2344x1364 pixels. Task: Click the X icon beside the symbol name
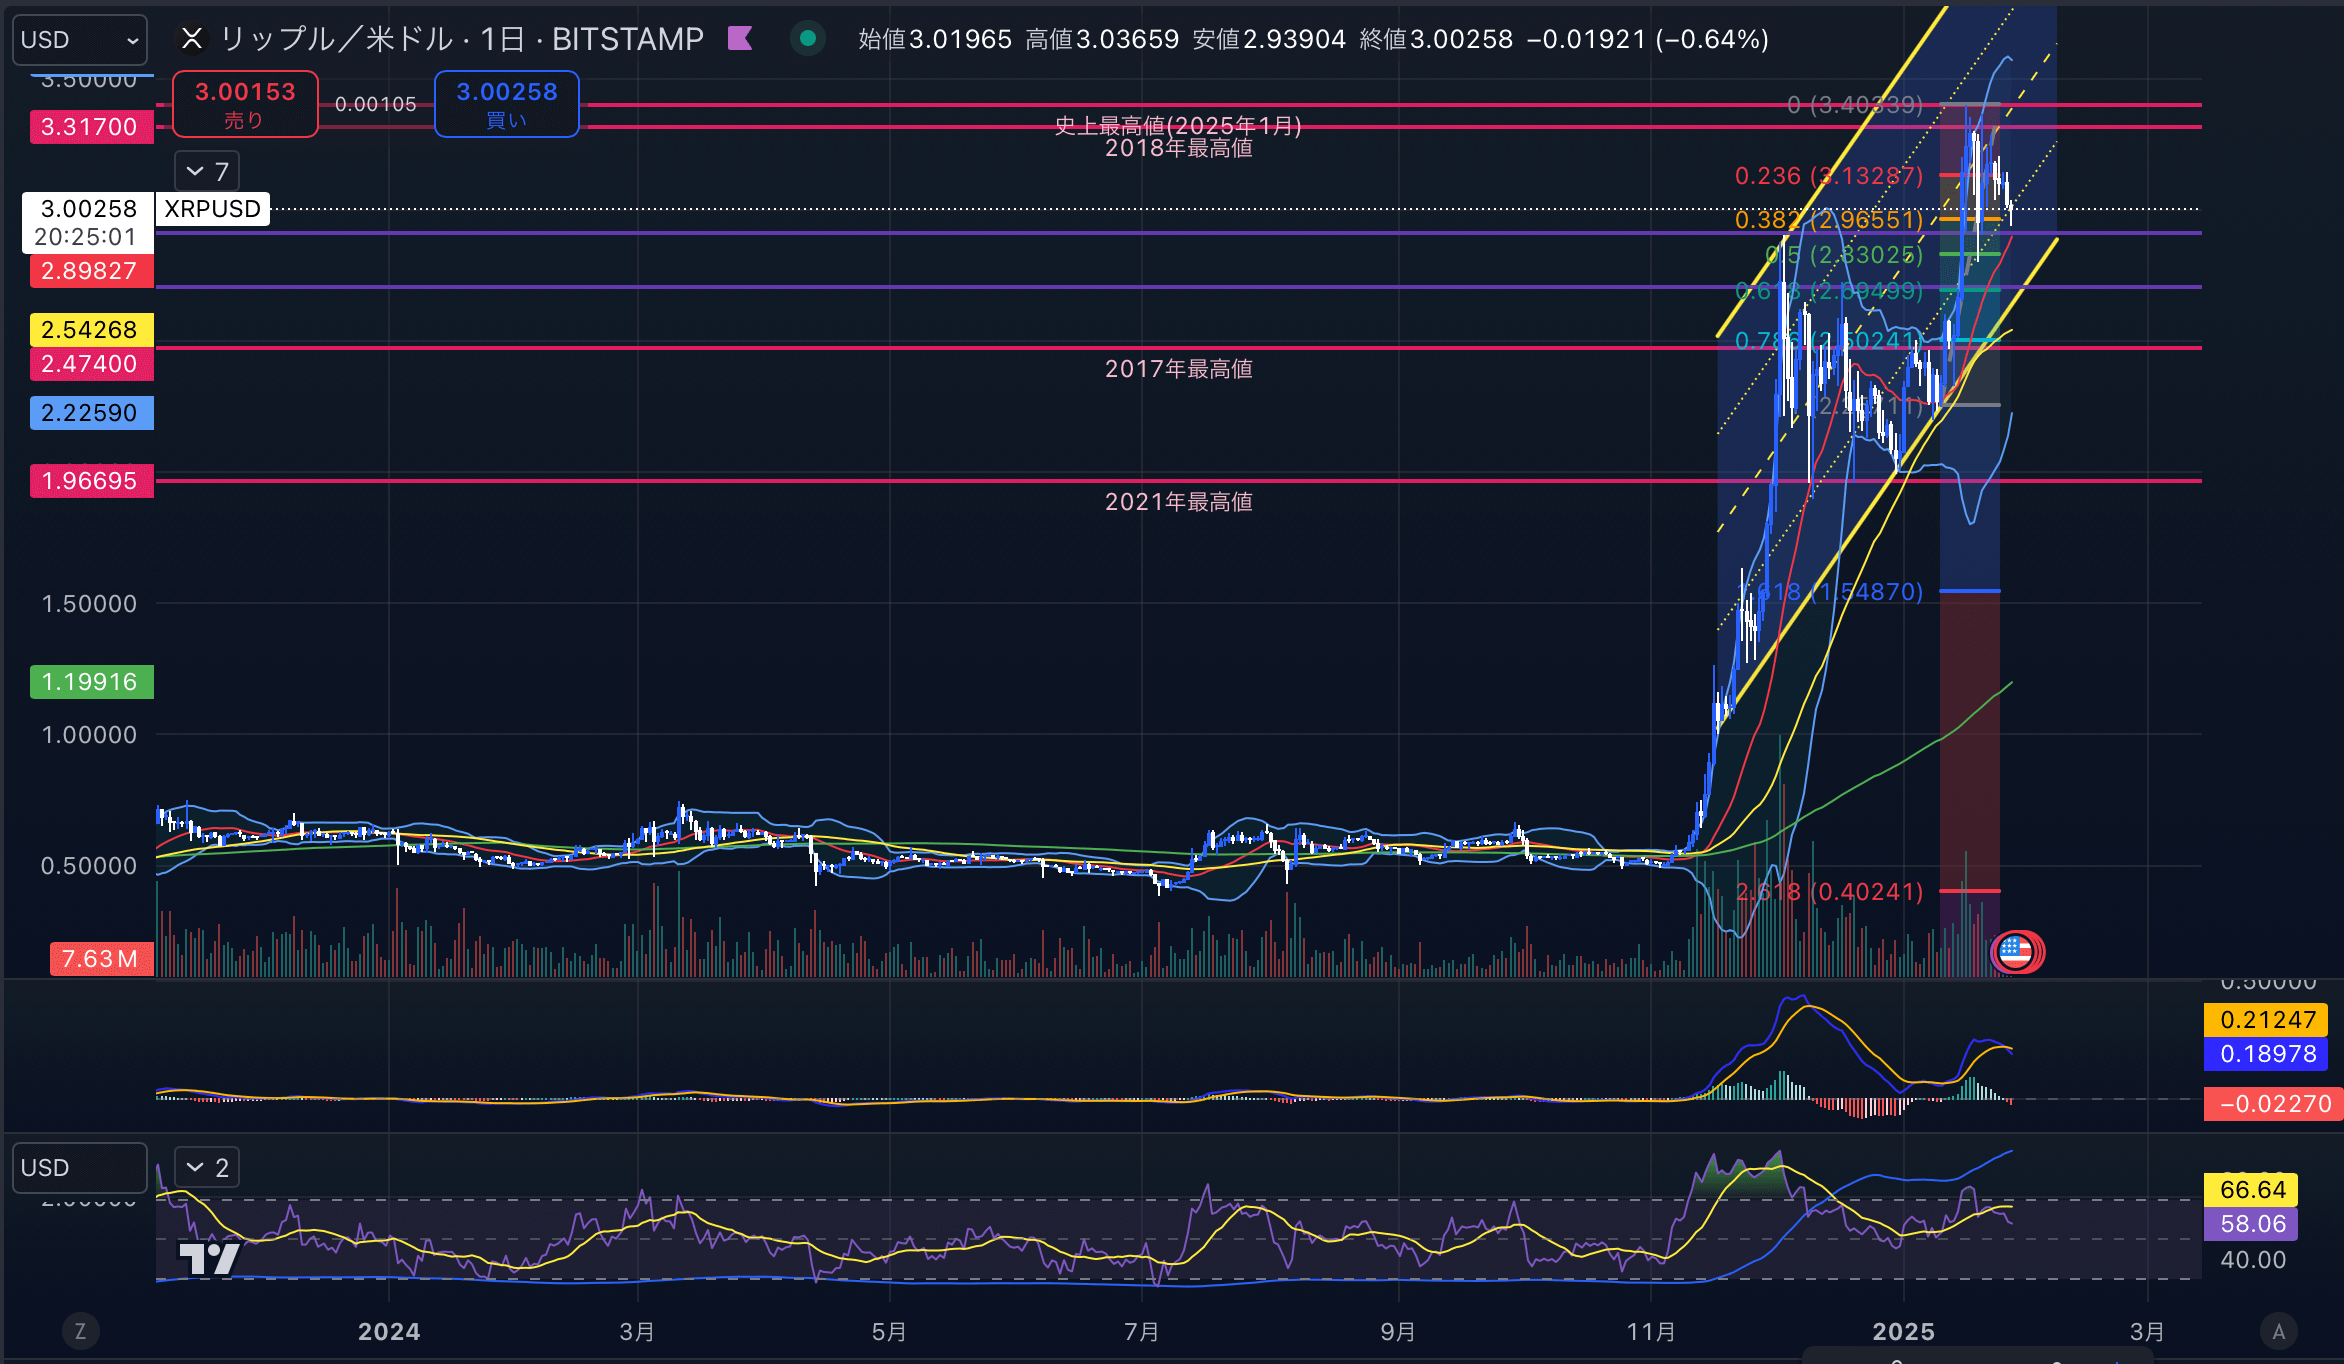[x=192, y=39]
